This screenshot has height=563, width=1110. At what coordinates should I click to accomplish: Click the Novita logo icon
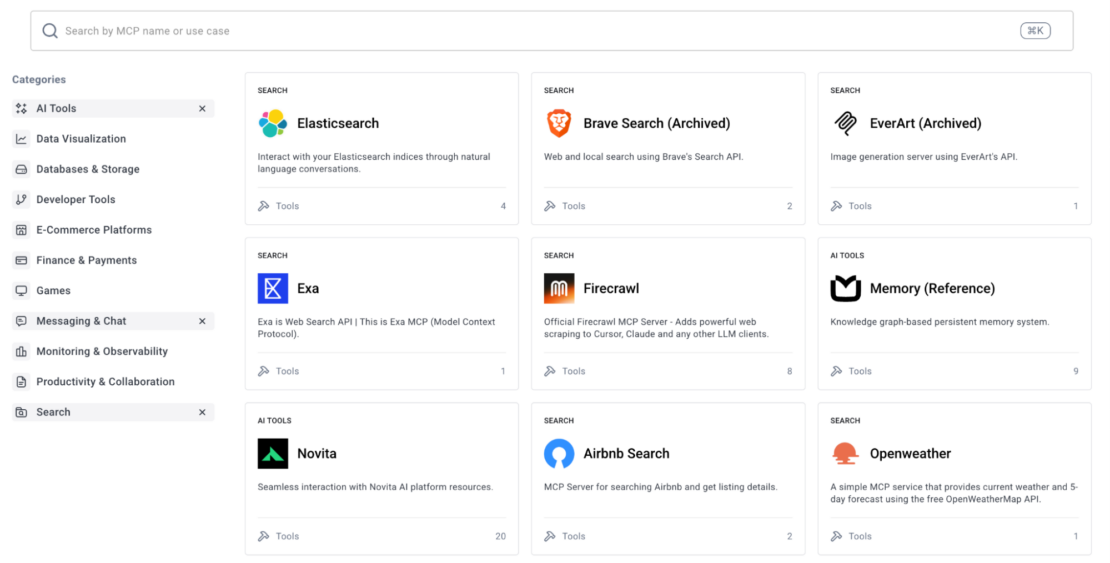coord(273,453)
